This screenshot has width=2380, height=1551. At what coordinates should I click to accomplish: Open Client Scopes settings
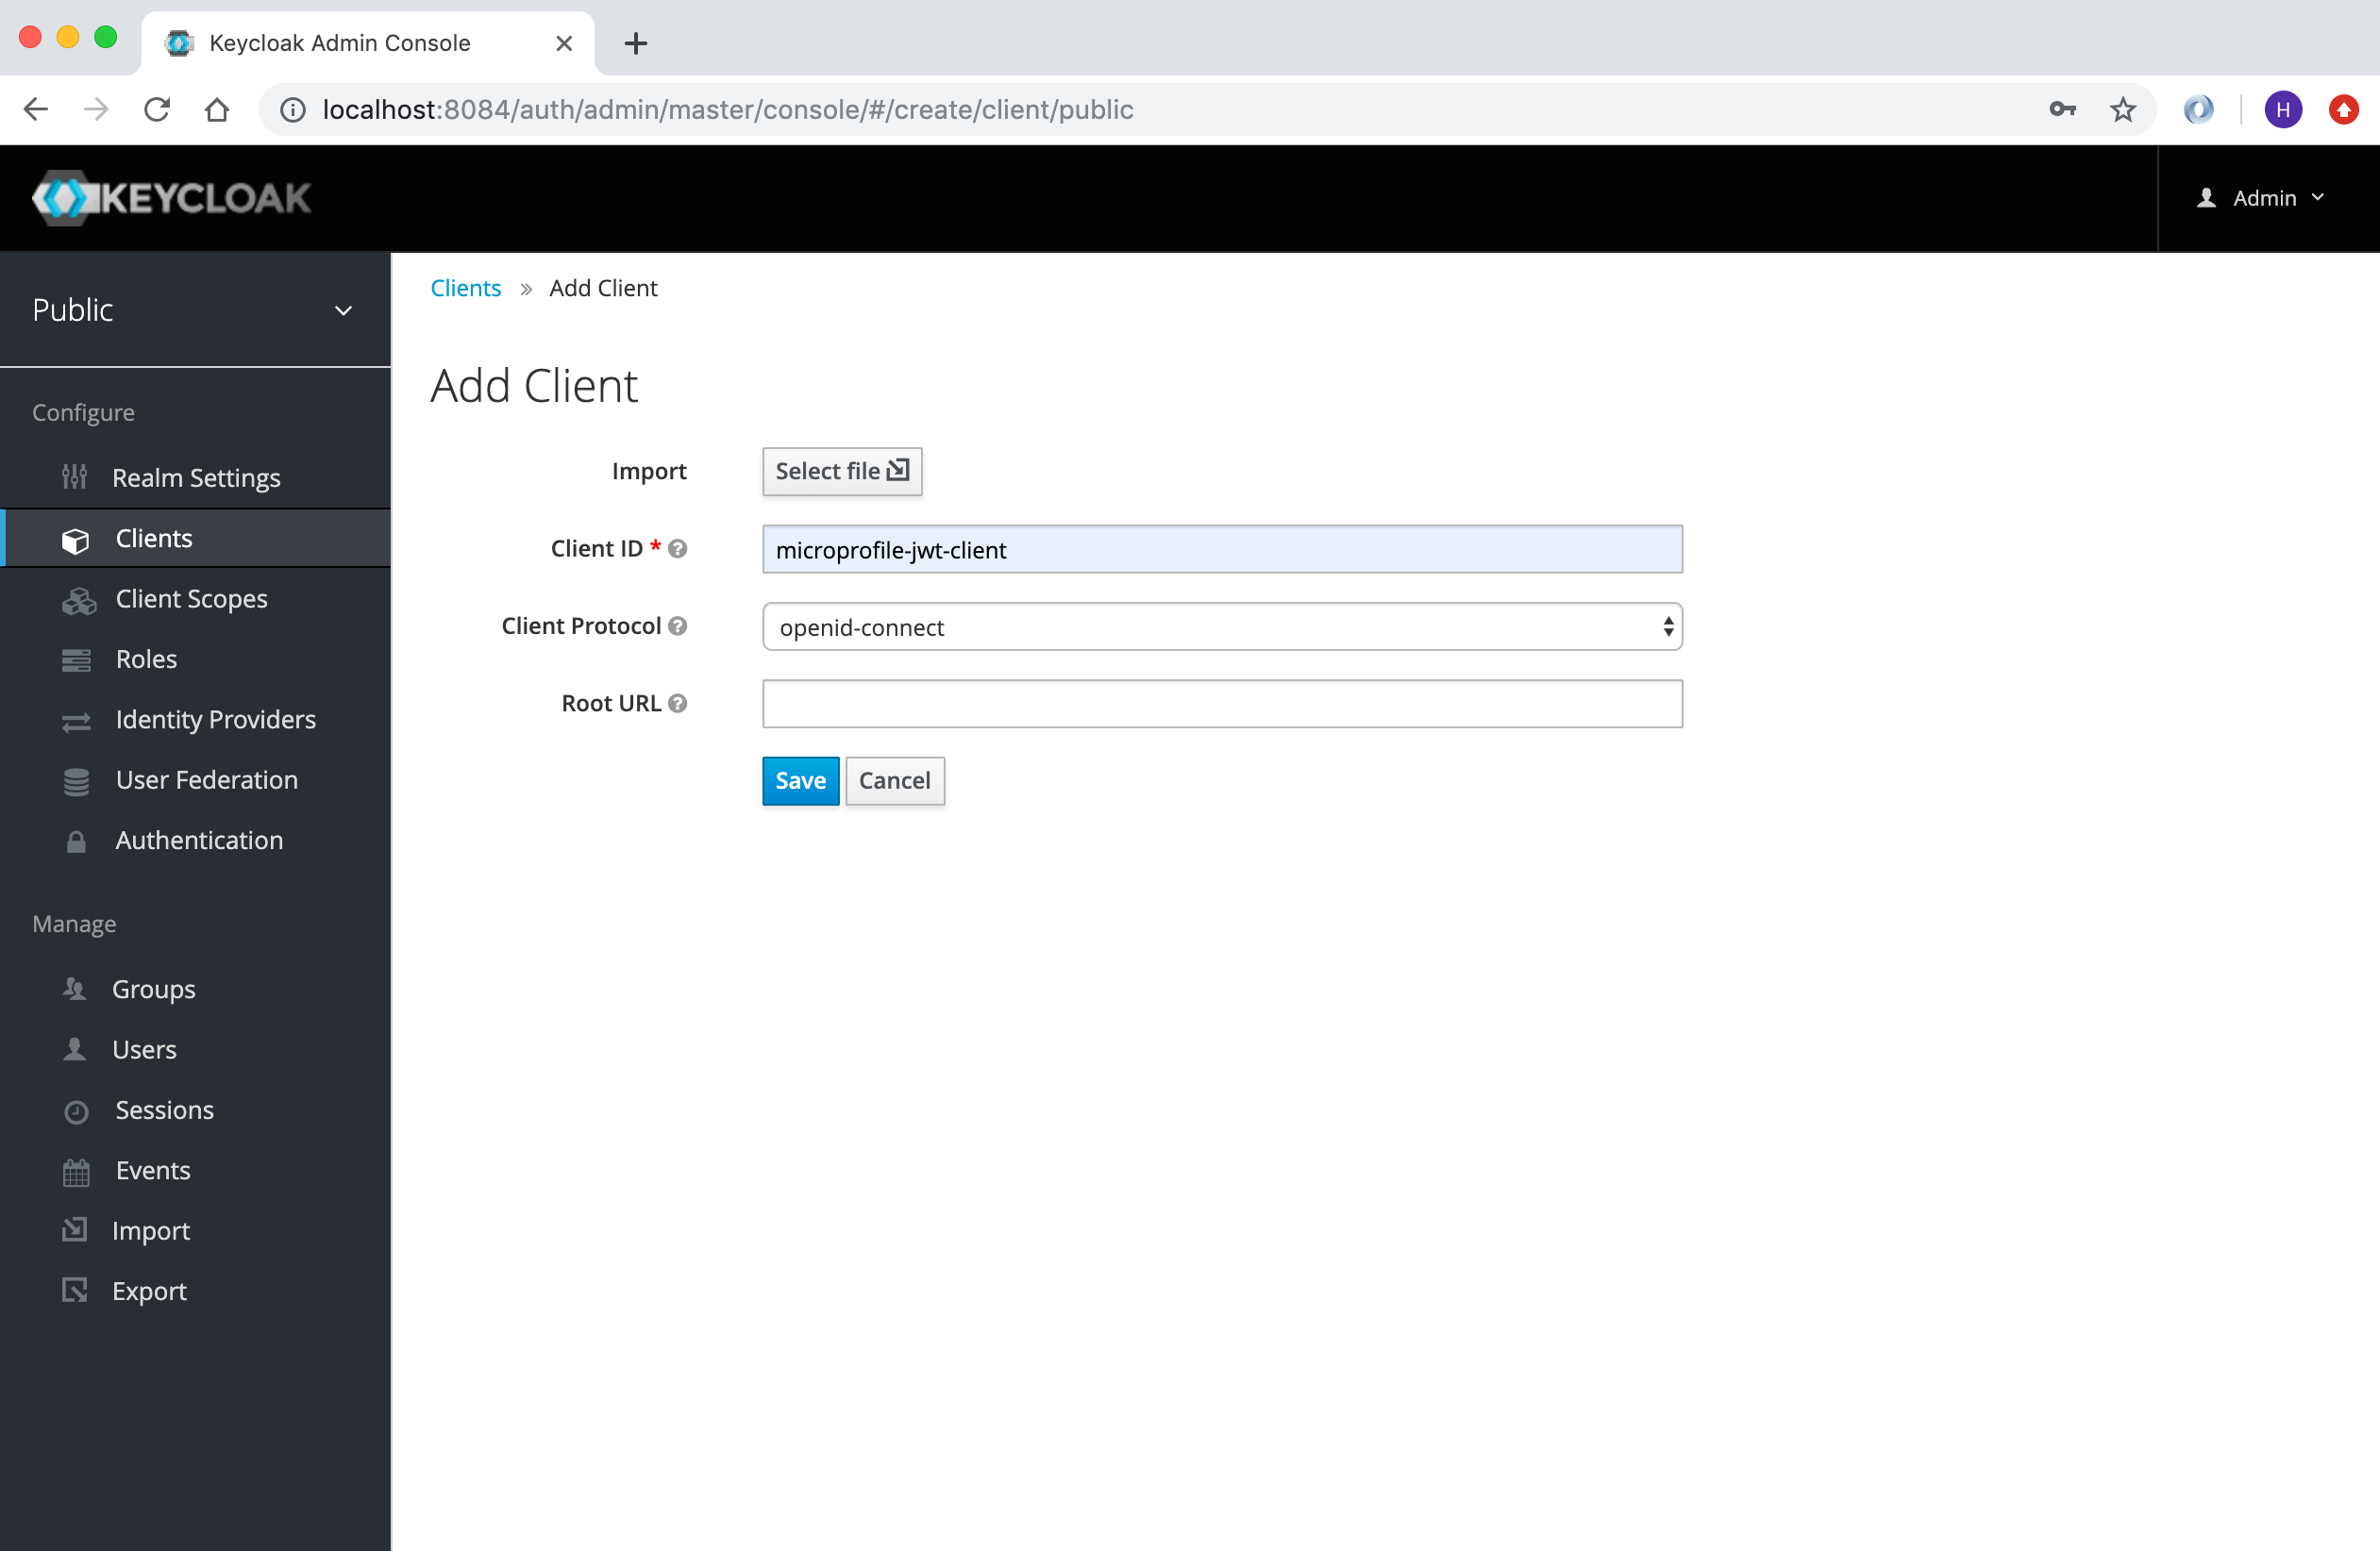click(x=191, y=598)
